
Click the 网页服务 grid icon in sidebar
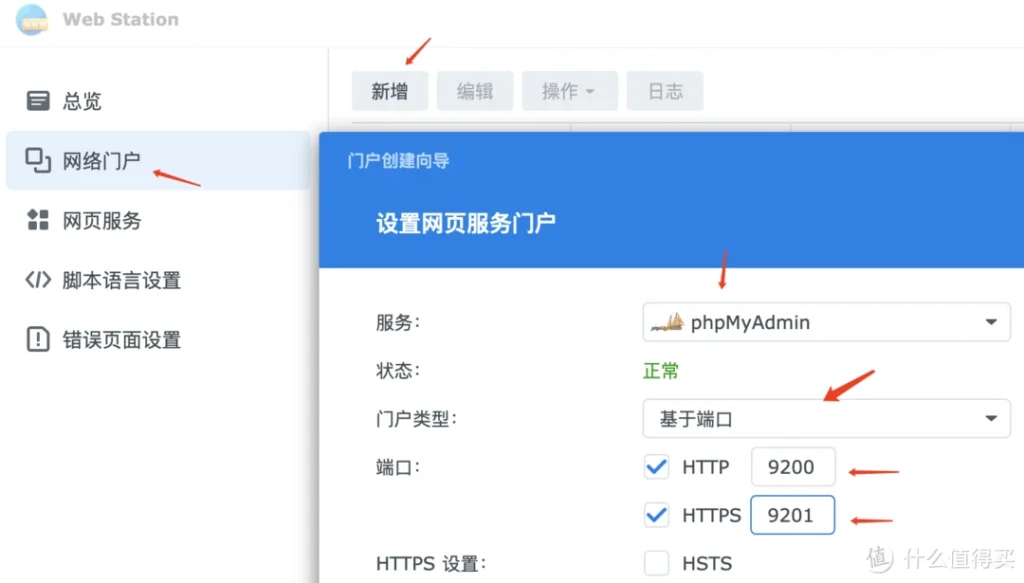pos(38,220)
